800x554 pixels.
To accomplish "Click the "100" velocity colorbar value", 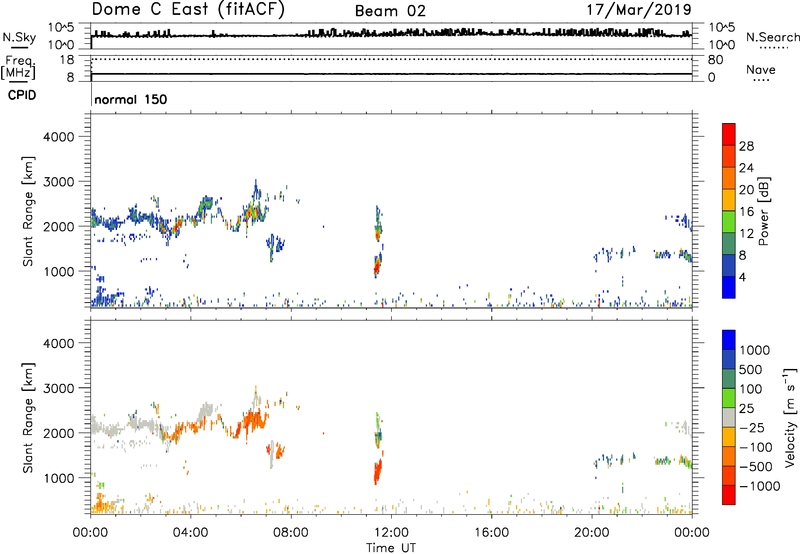I will click(751, 389).
